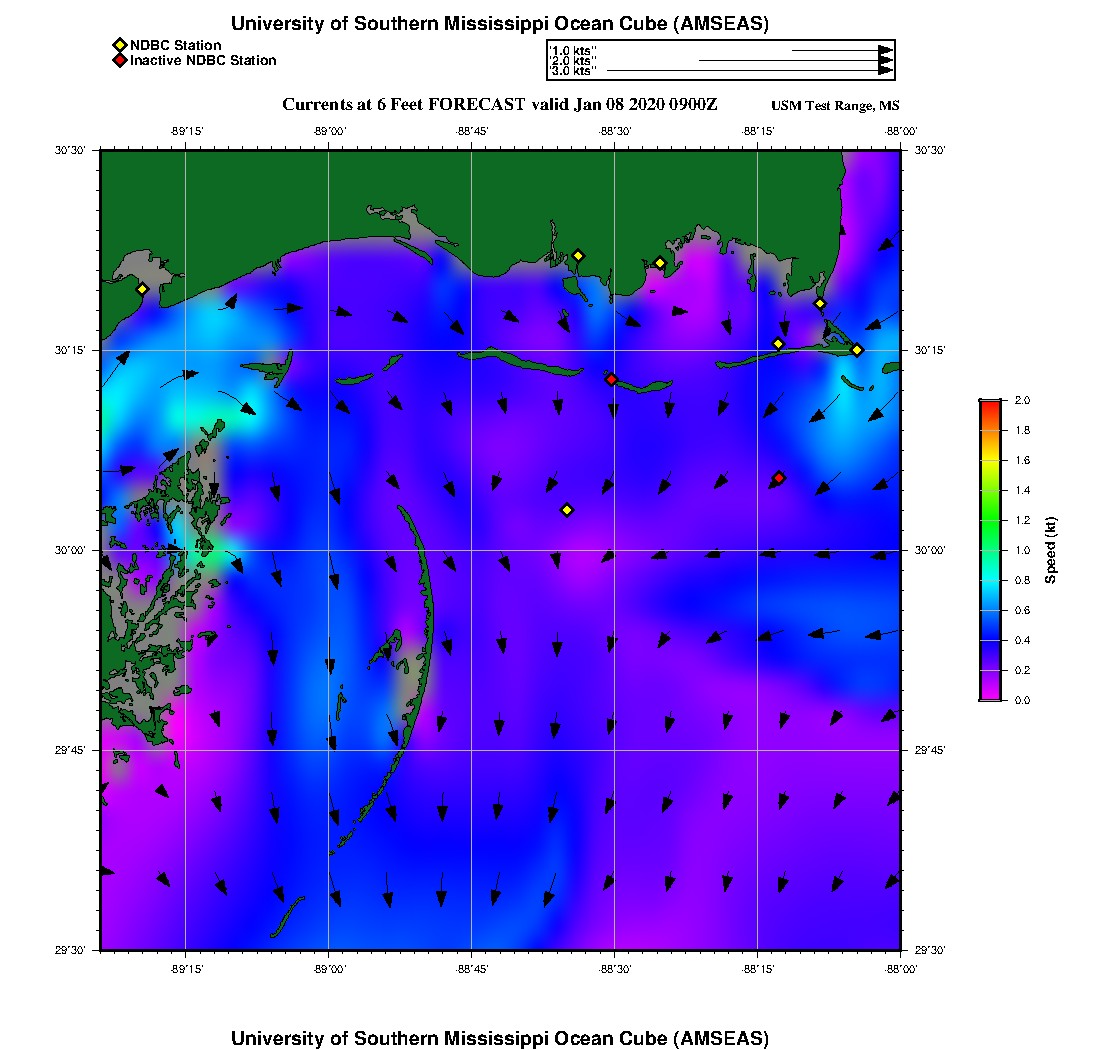Click the '0.6' tick label on the colorbar
Screen dimensions: 1100x1050
click(x=1022, y=610)
